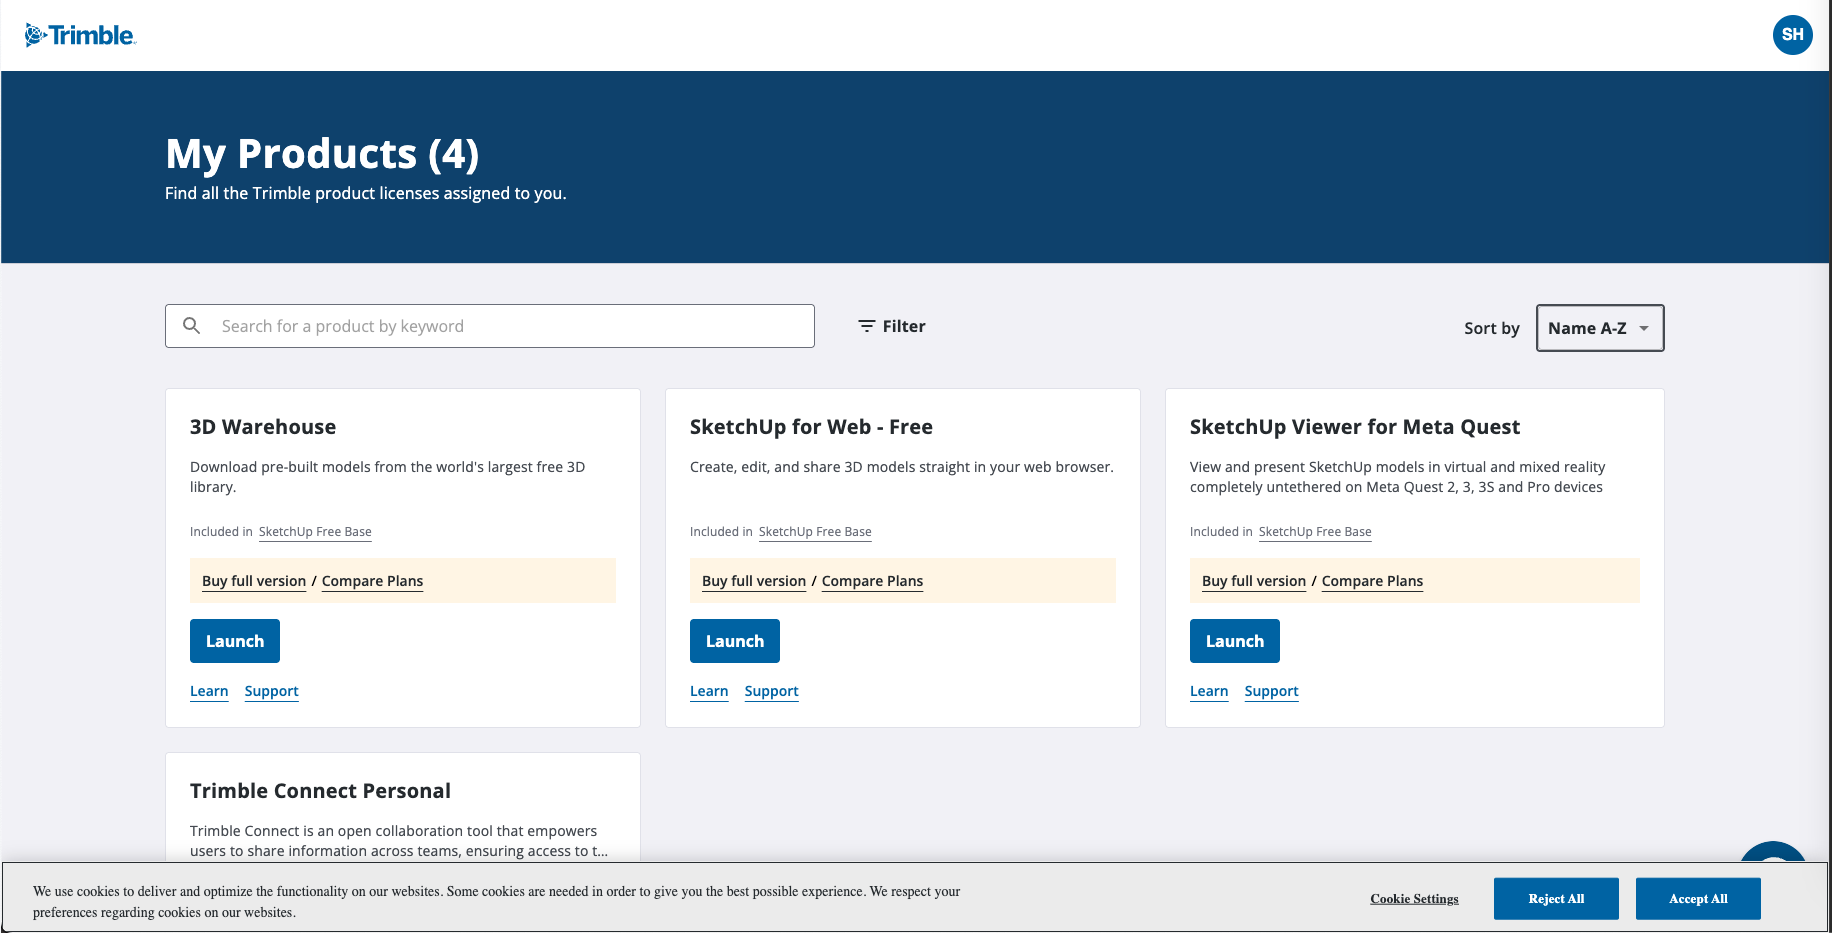Click the Trimble Connect Personal card title

click(x=320, y=791)
